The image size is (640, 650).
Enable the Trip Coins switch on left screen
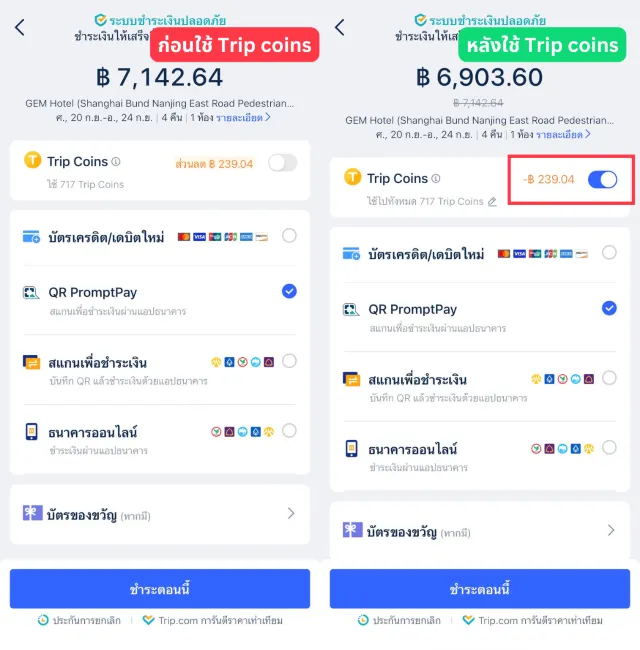pos(283,163)
